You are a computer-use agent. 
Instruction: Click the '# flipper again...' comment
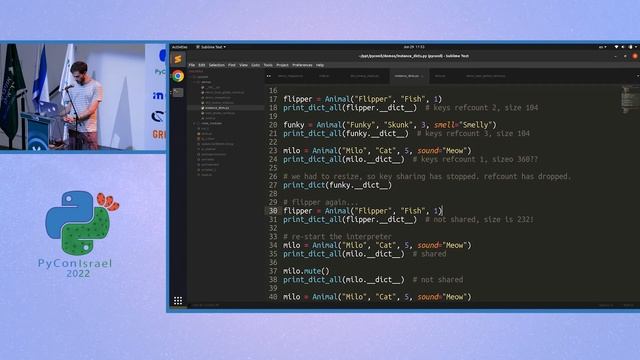point(320,202)
